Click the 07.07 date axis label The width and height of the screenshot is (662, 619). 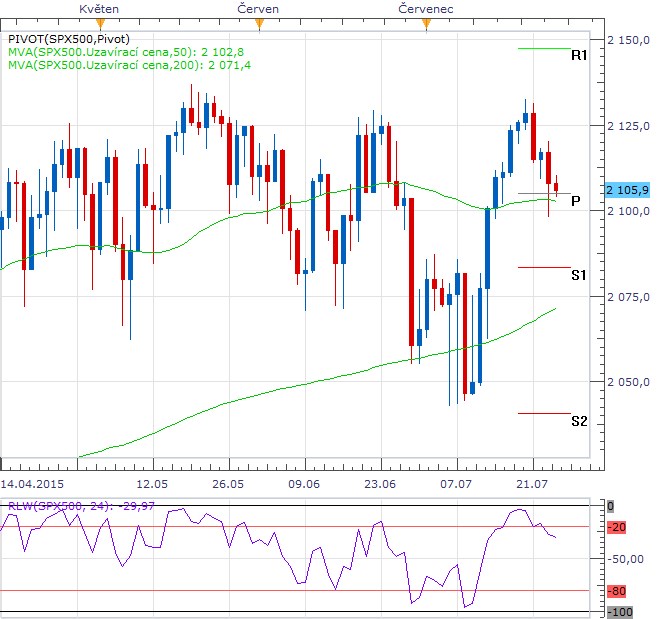point(456,484)
